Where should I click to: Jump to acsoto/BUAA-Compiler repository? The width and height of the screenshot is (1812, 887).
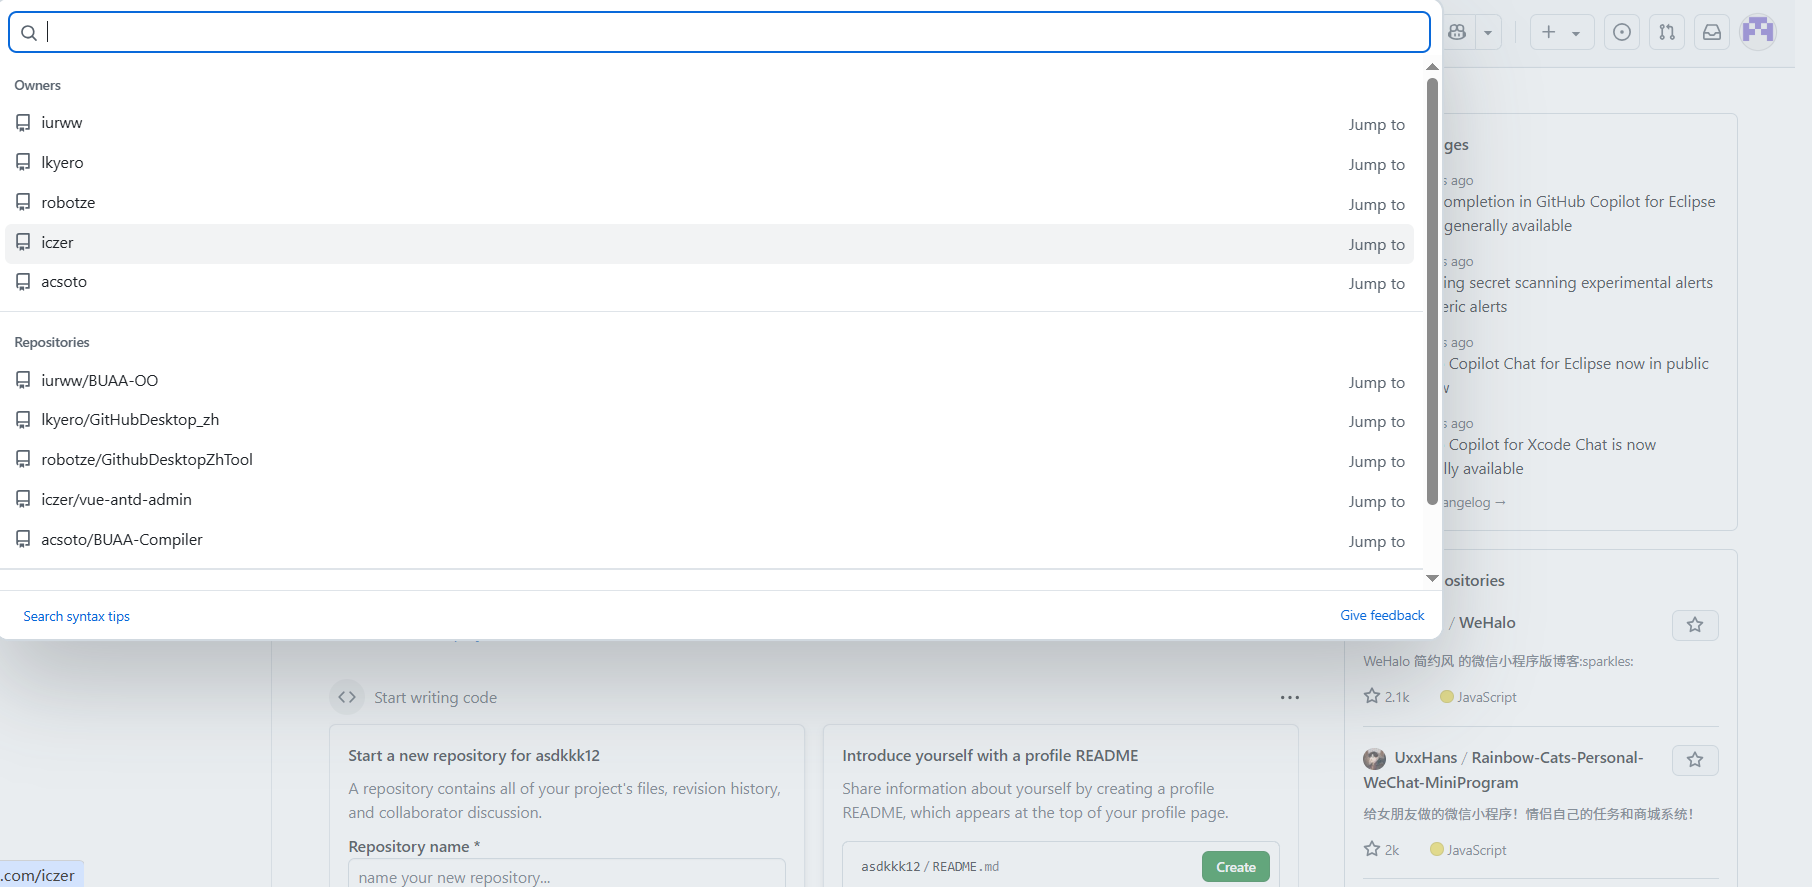[x=709, y=540]
